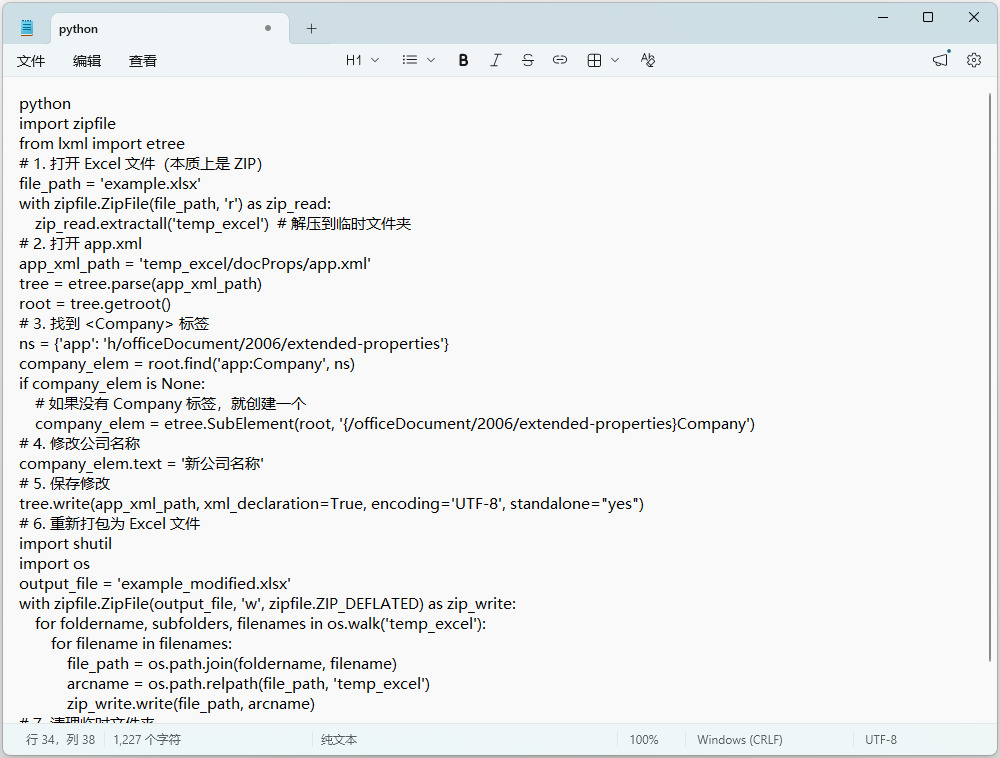The image size is (1000, 758).
Task: Insert a hyperlink with link icon
Action: click(x=559, y=60)
